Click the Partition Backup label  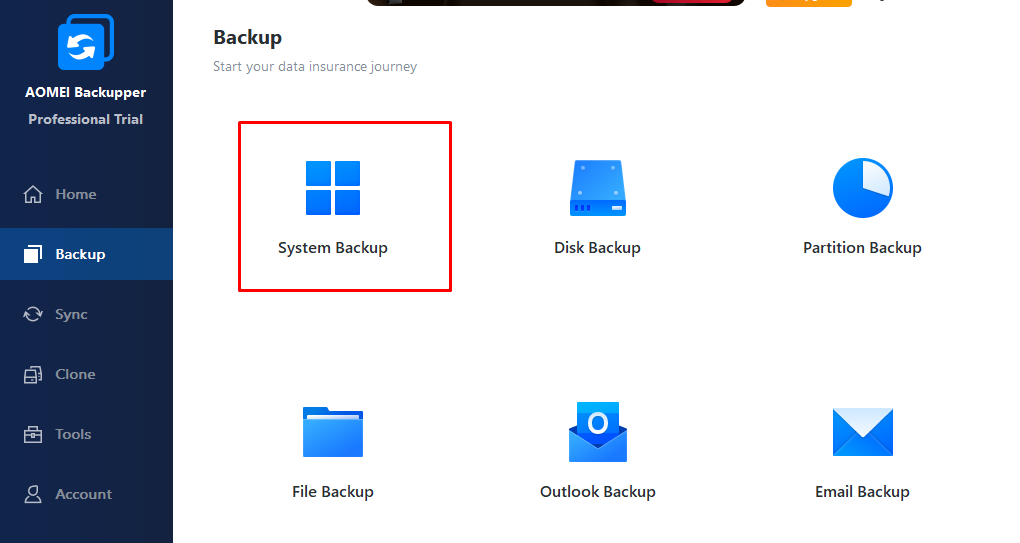[x=862, y=248]
